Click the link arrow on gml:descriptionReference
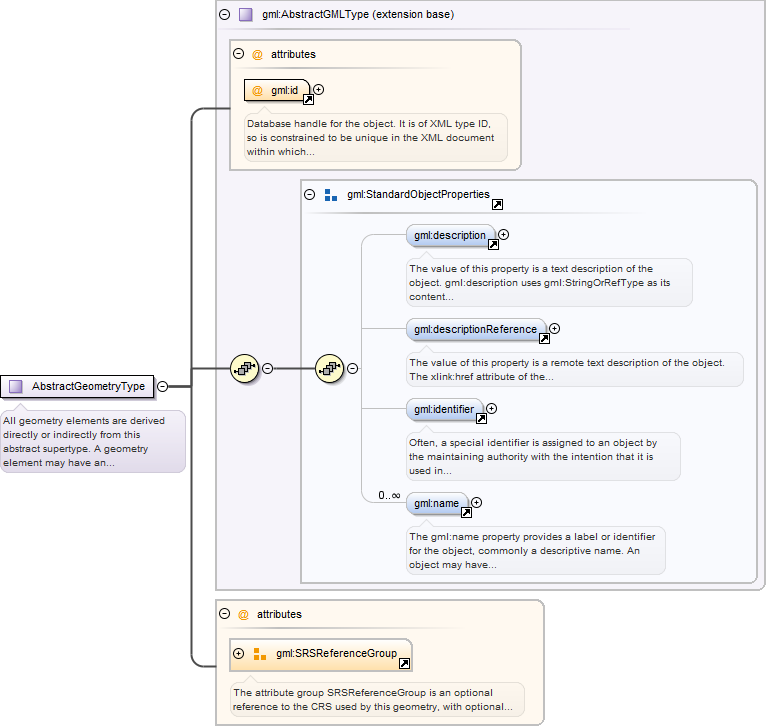 point(543,338)
